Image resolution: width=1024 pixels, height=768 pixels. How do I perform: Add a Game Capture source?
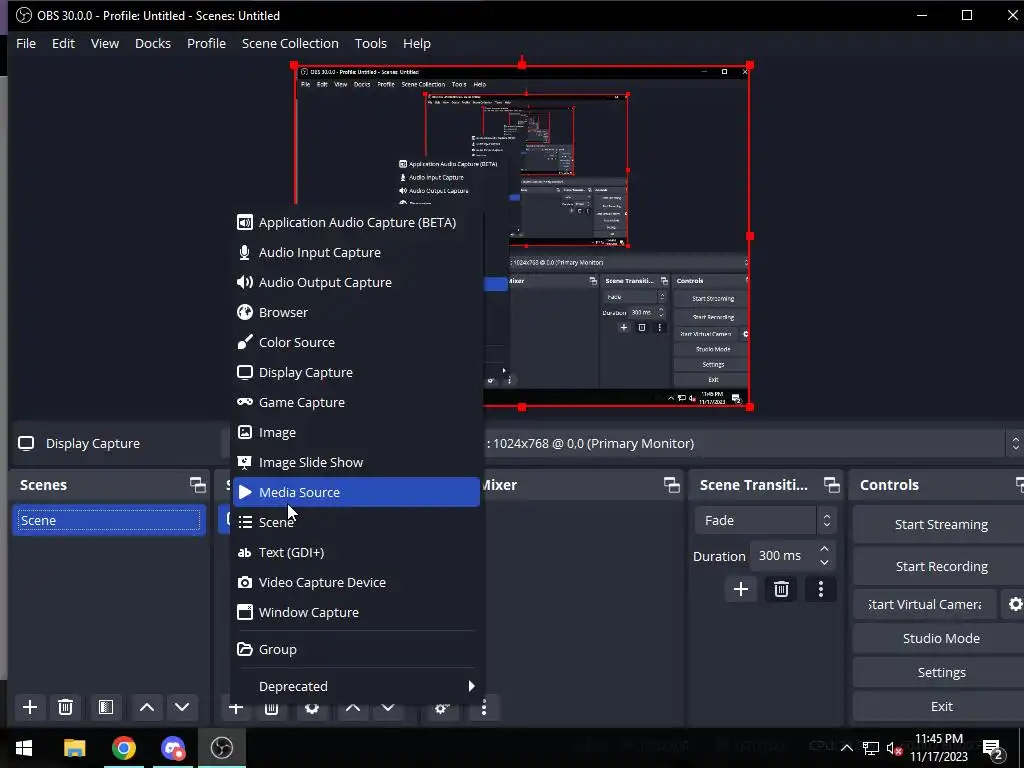357,403
